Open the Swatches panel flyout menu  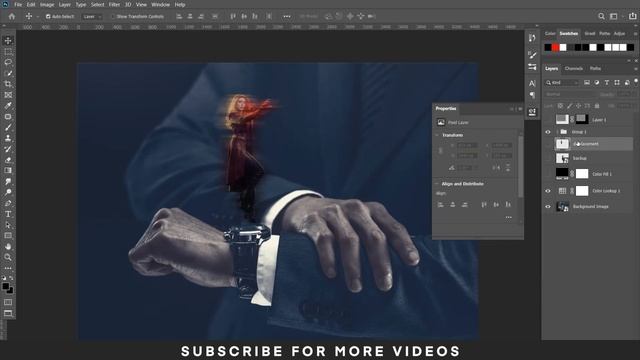tap(636, 33)
